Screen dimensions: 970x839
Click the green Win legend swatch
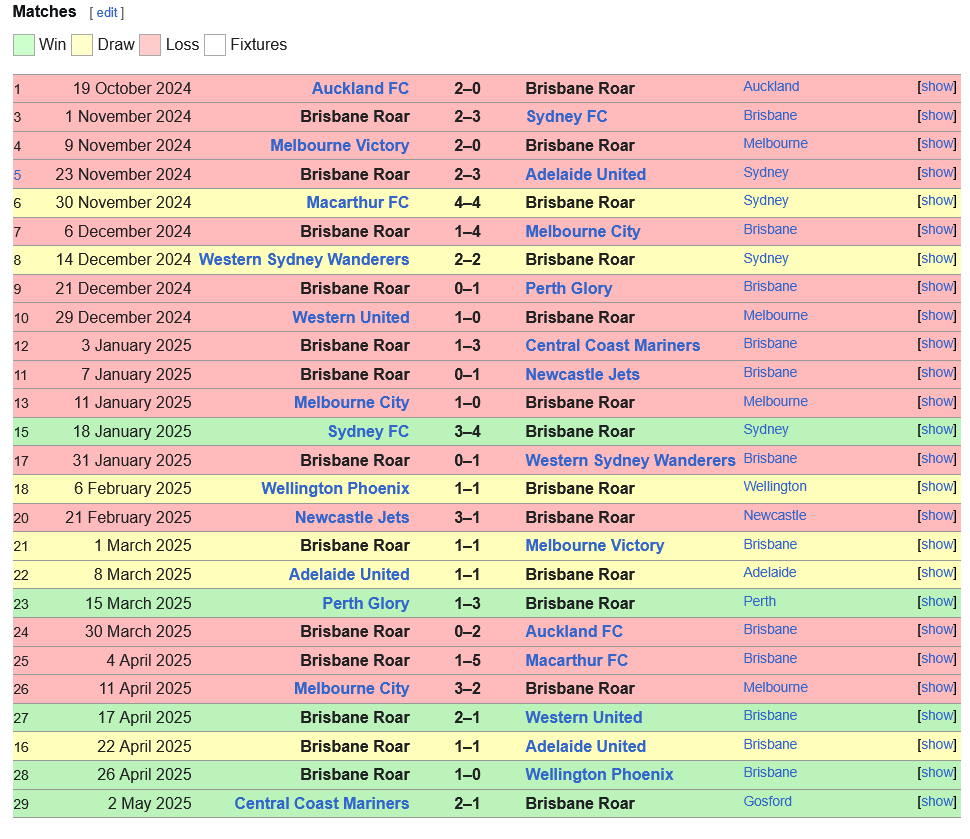click(x=24, y=45)
